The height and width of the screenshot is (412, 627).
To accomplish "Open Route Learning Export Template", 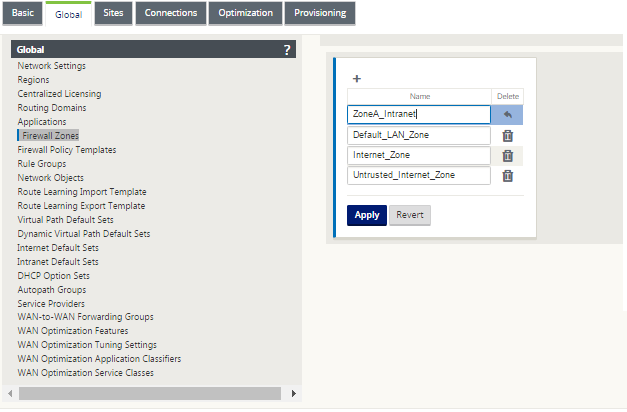I will click(x=81, y=206).
